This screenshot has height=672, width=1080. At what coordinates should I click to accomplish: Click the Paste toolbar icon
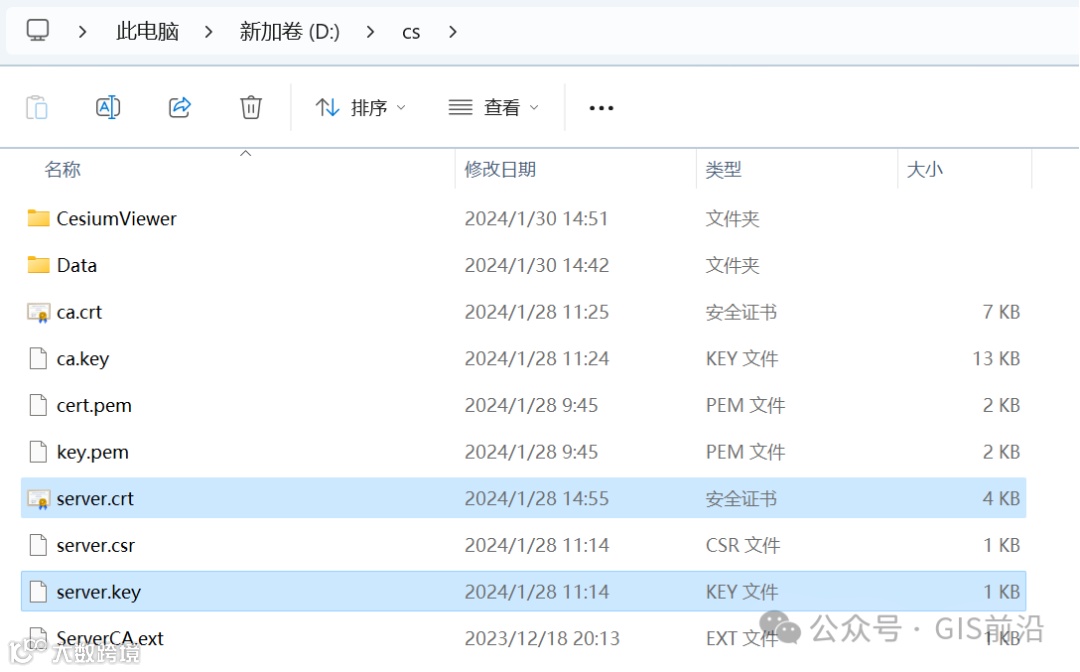click(37, 107)
